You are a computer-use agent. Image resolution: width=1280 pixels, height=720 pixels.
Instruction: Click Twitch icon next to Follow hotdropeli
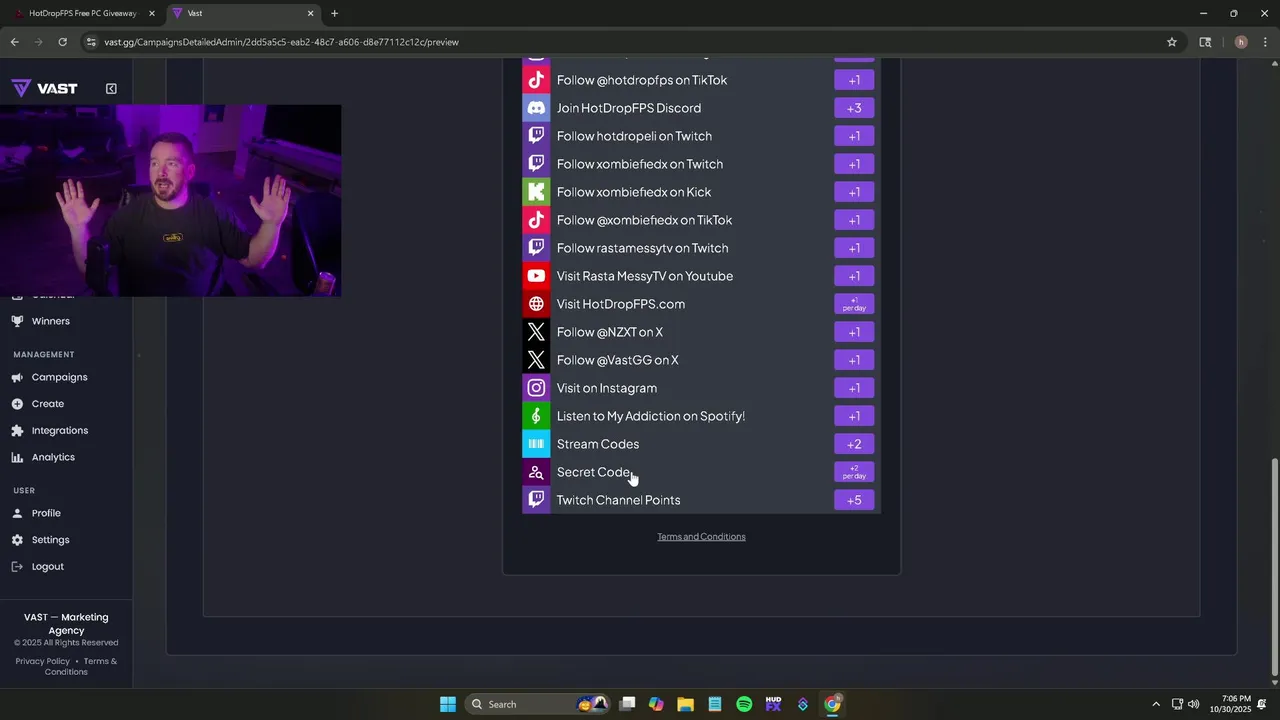click(x=536, y=136)
